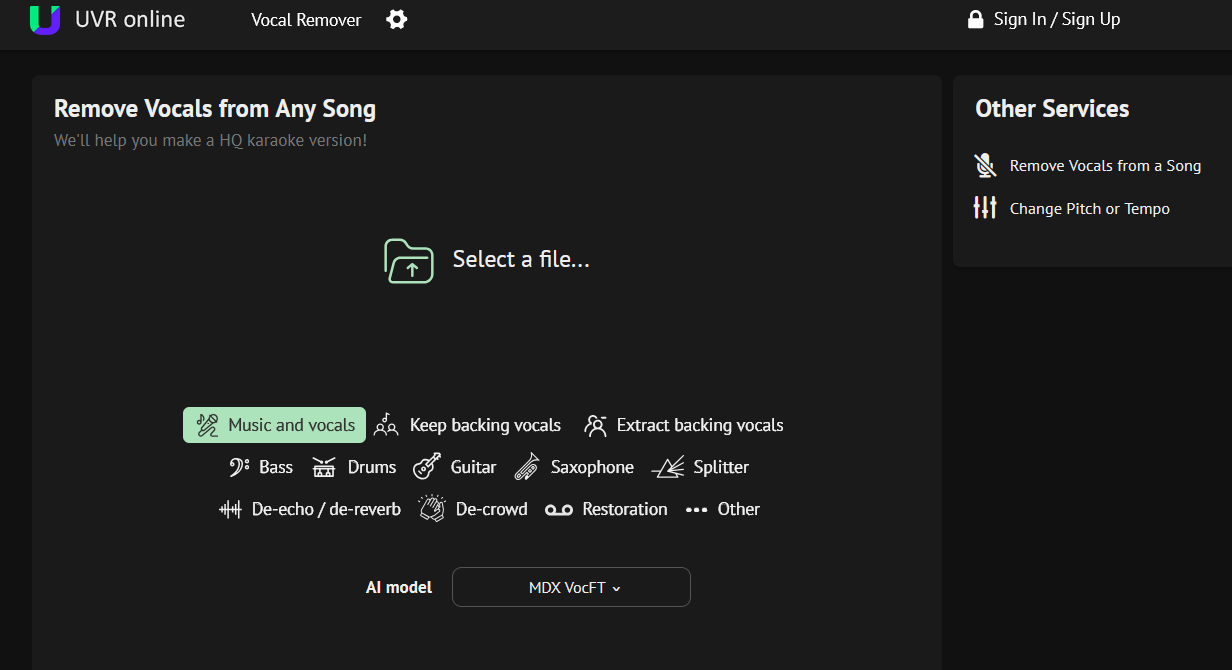Image resolution: width=1232 pixels, height=670 pixels.
Task: Open the Vocal Remover menu item
Action: (x=306, y=20)
